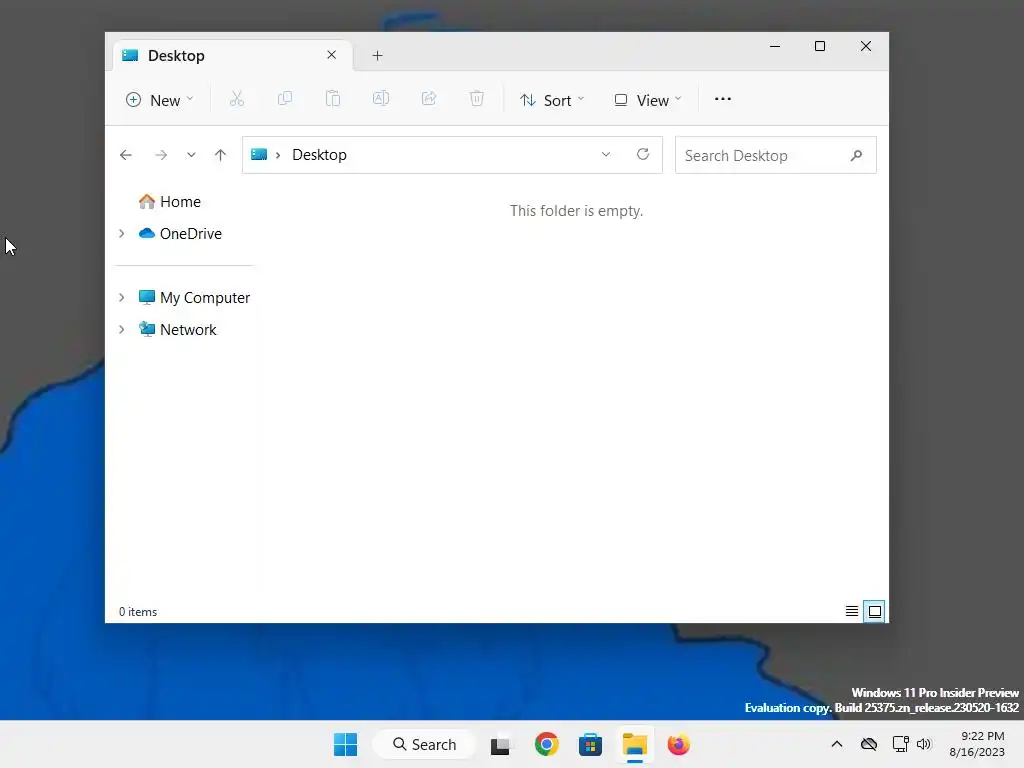Minimize the File Explorer window
This screenshot has height=768, width=1024.
point(775,46)
